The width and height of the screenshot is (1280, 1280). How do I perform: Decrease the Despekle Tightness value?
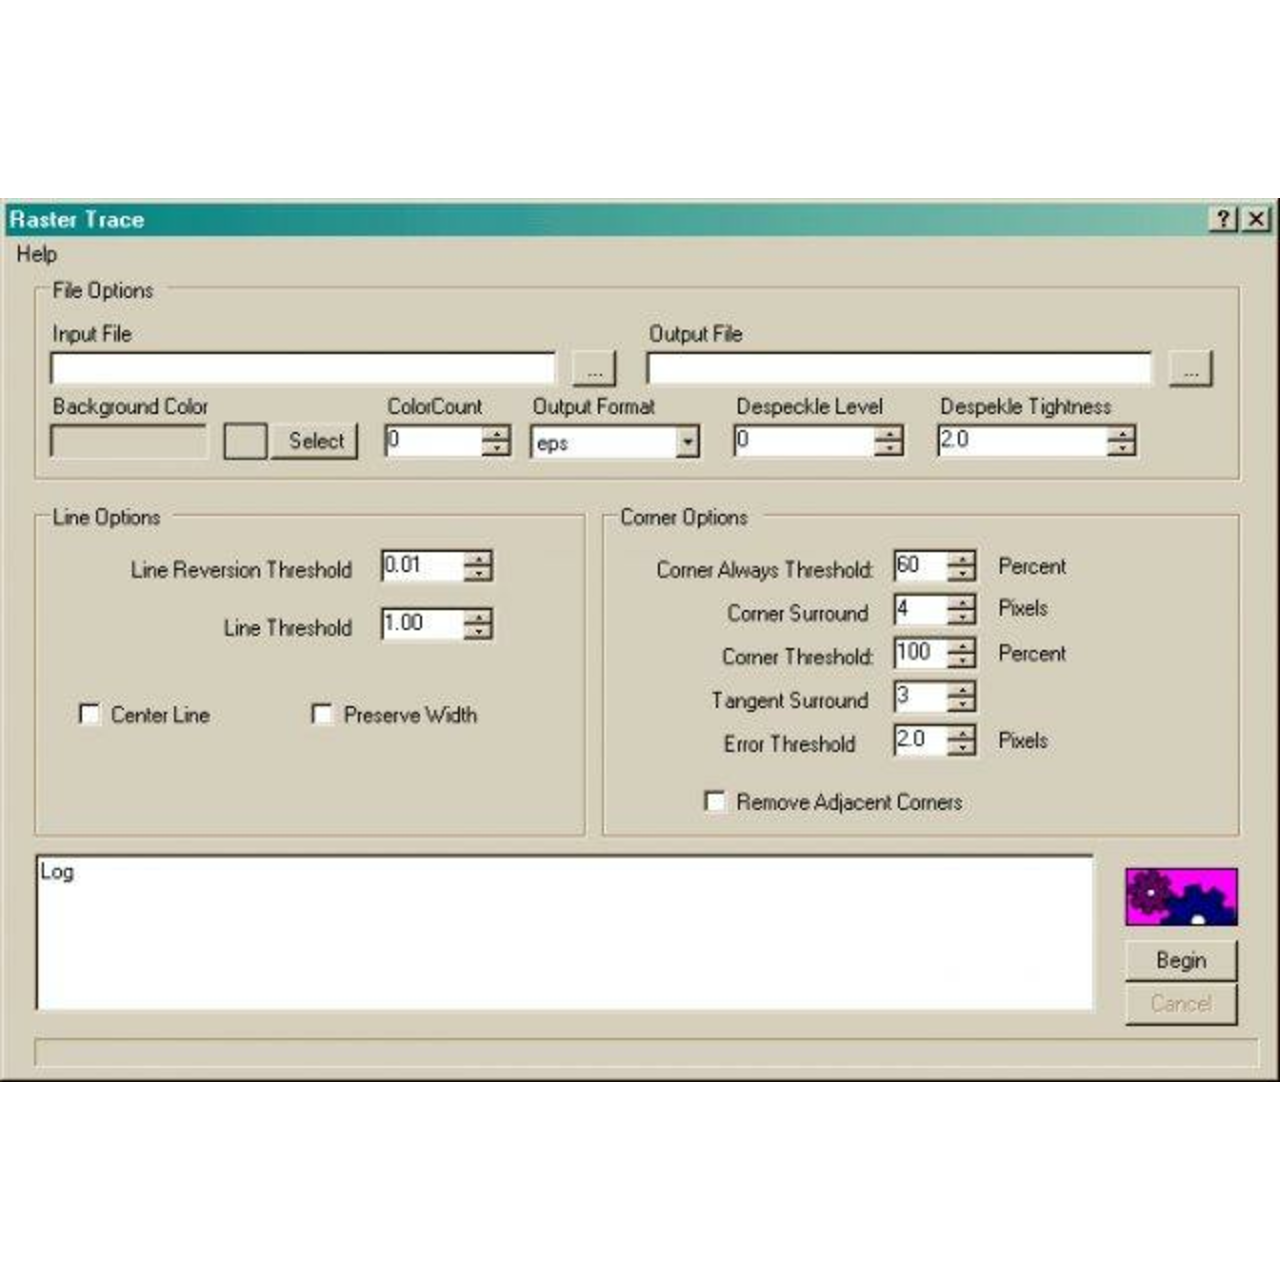pos(1122,448)
